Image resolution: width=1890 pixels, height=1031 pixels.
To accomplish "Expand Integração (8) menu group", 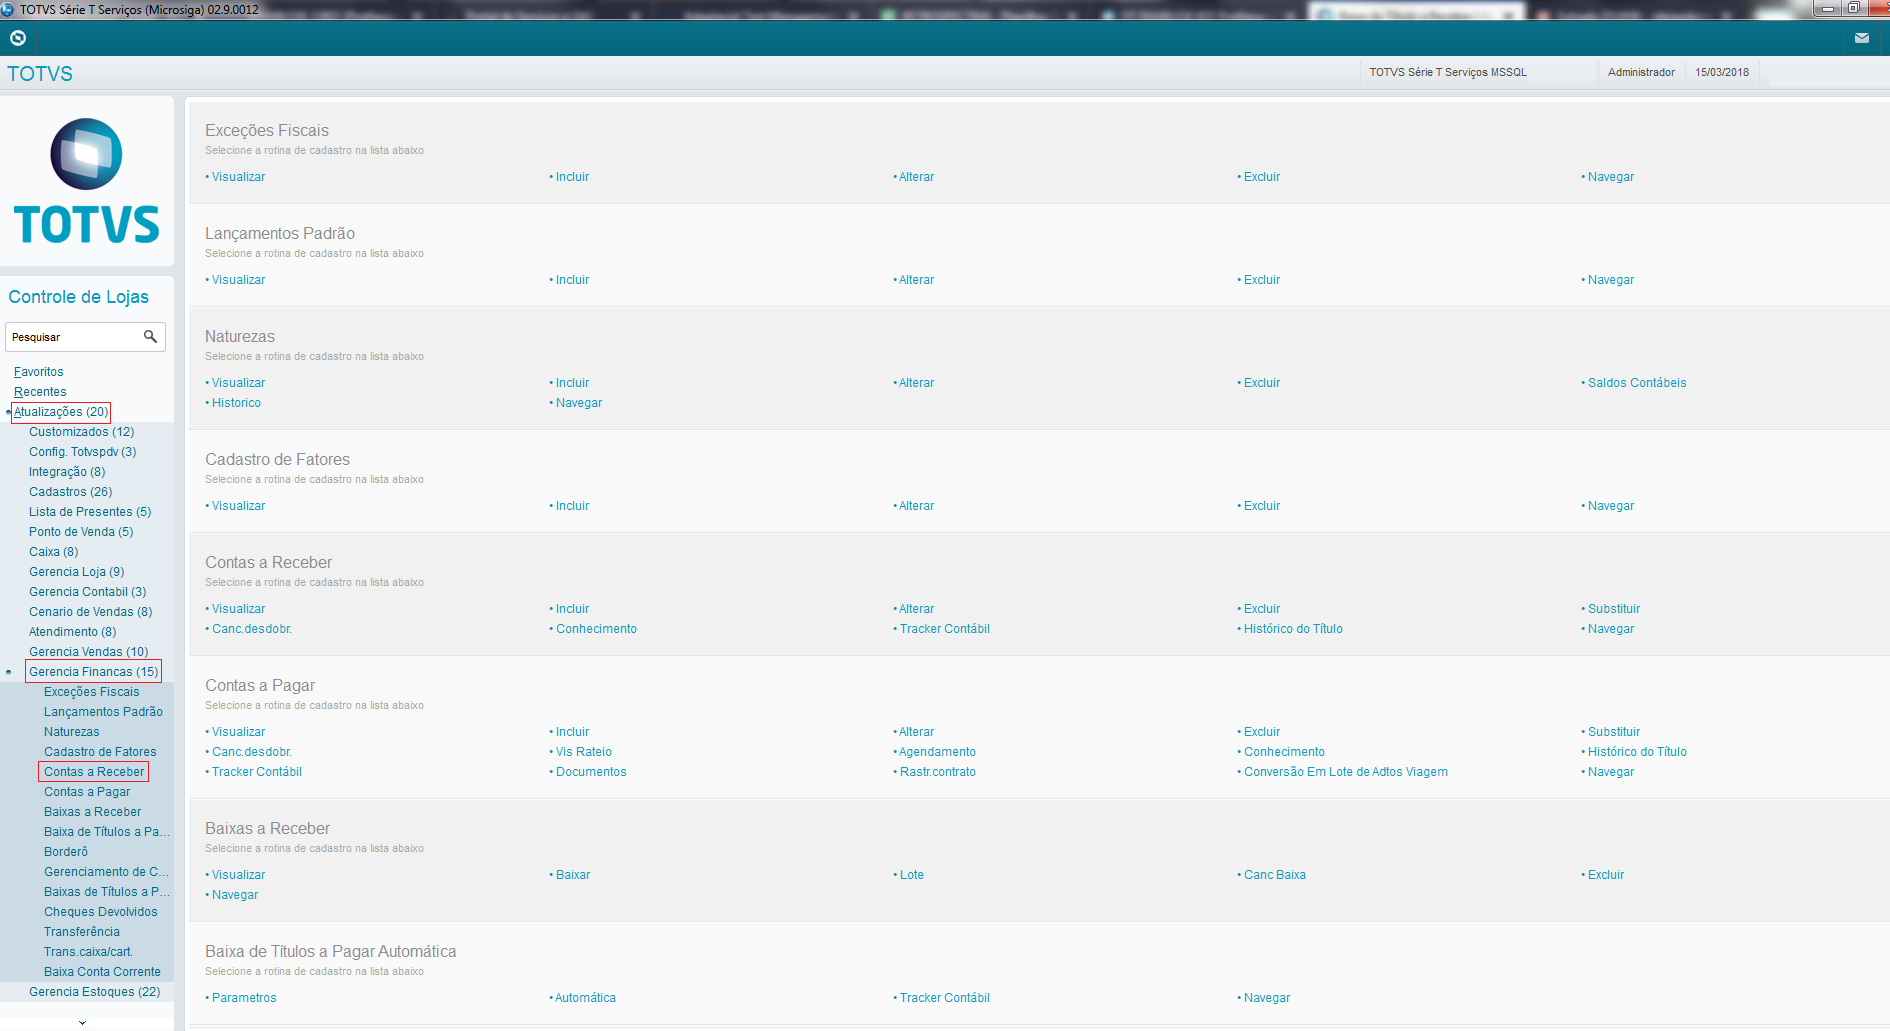I will tap(67, 472).
